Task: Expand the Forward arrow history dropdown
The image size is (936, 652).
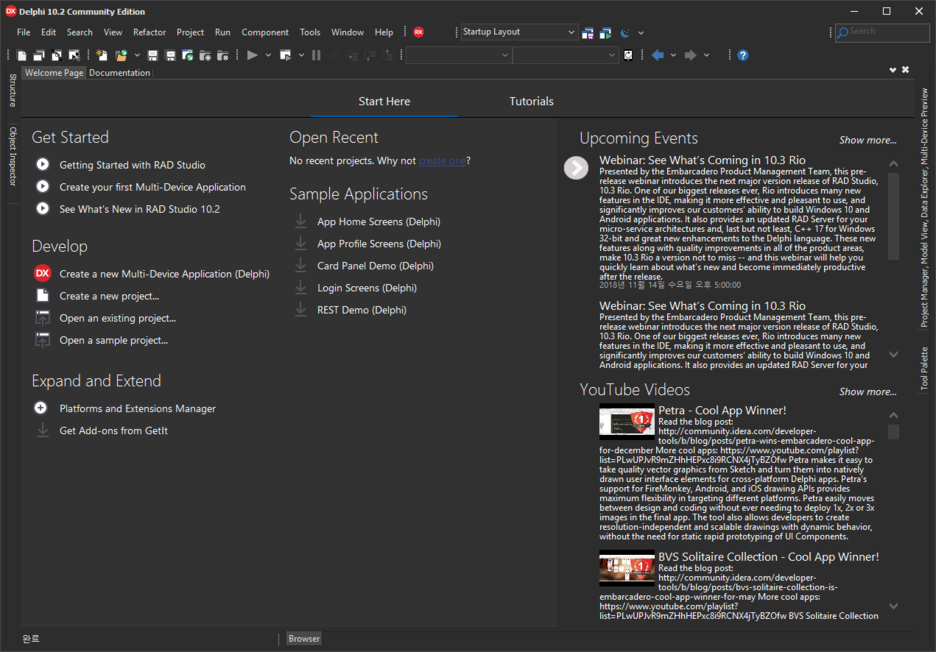Action: pyautogui.click(x=707, y=56)
